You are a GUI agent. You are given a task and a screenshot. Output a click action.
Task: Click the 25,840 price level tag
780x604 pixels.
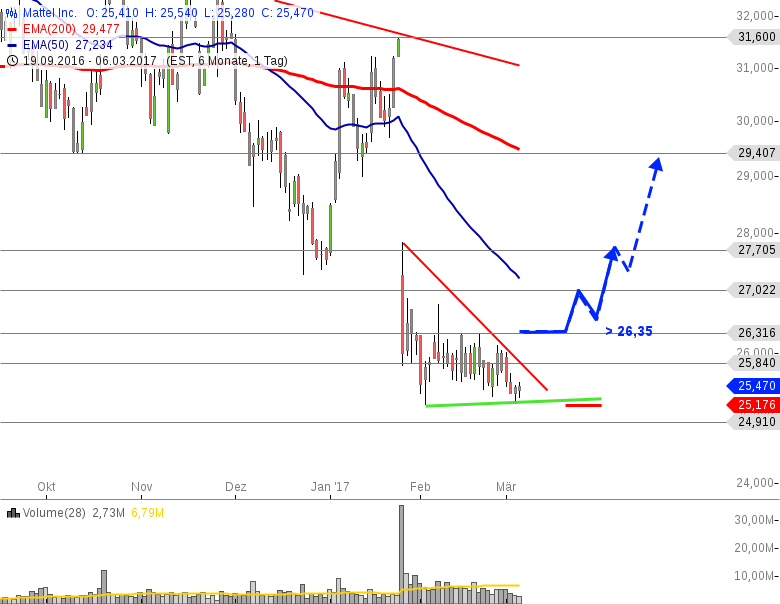[x=753, y=363]
